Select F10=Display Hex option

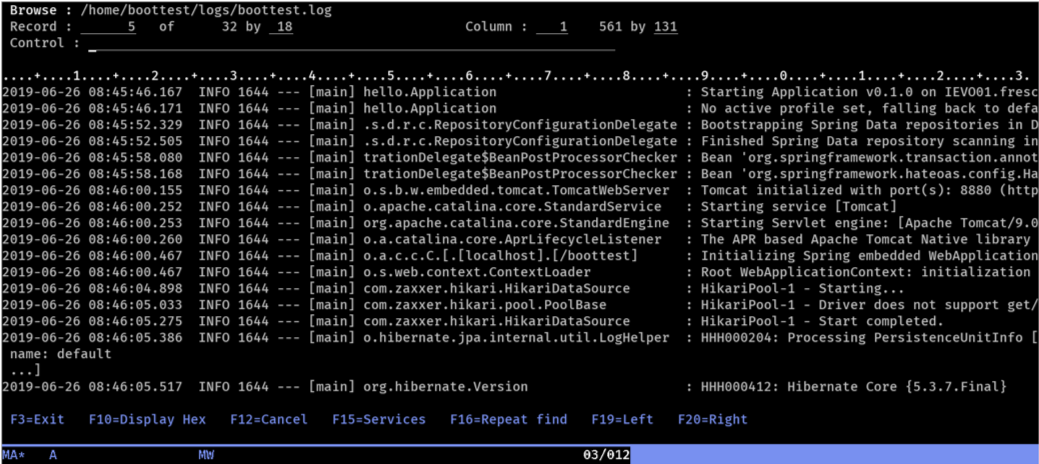147,420
